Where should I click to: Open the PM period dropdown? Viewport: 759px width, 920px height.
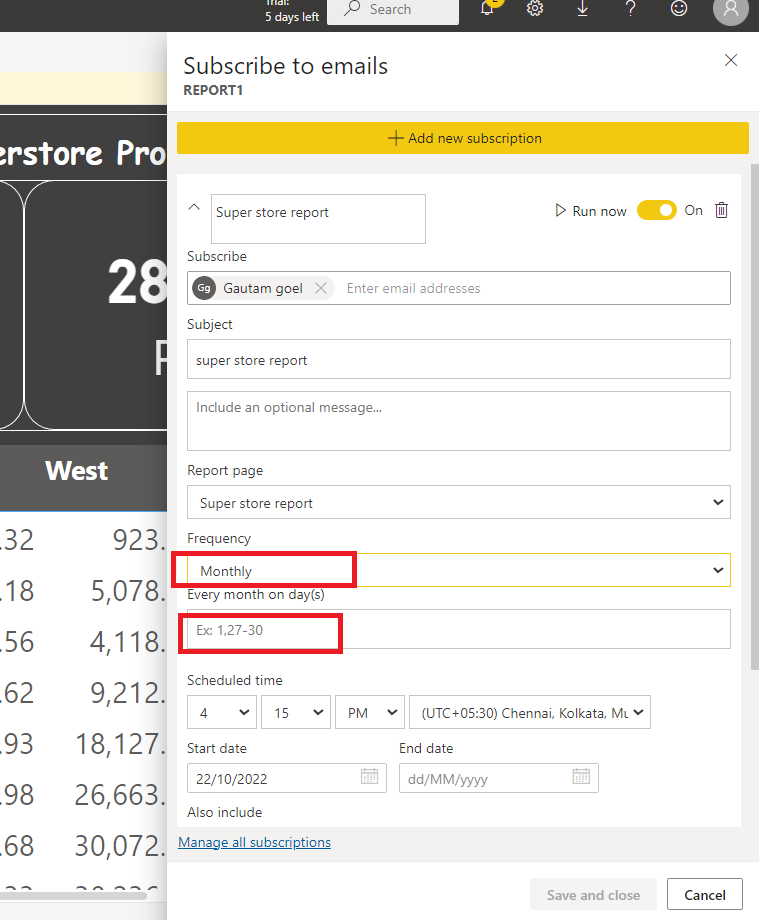370,712
